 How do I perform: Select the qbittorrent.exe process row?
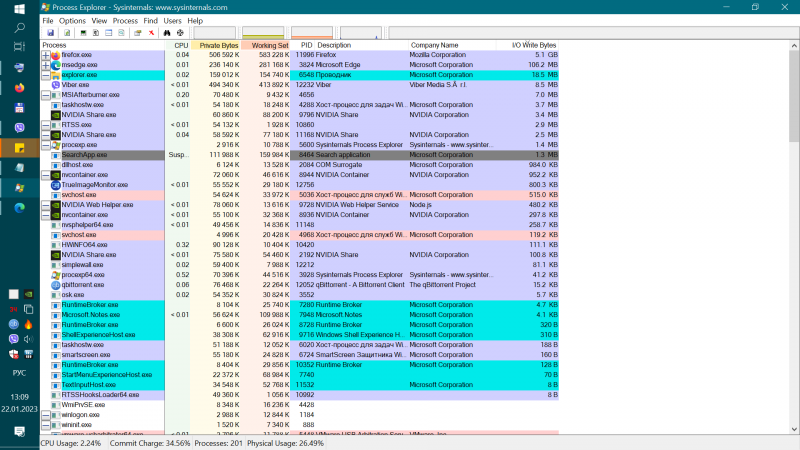coord(299,285)
